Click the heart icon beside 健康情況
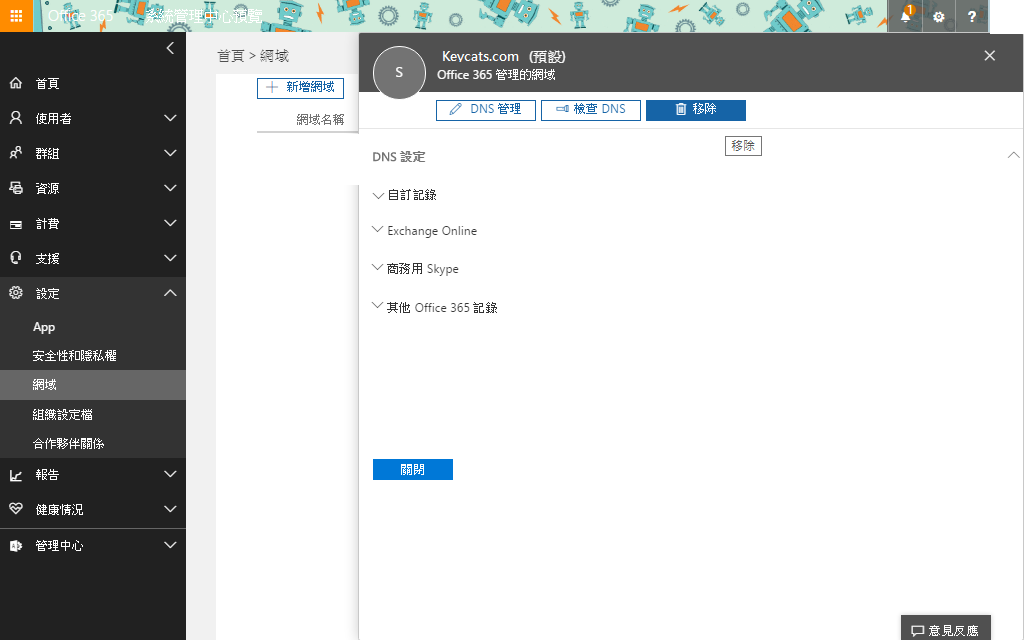The width and height of the screenshot is (1024, 640). (16, 509)
